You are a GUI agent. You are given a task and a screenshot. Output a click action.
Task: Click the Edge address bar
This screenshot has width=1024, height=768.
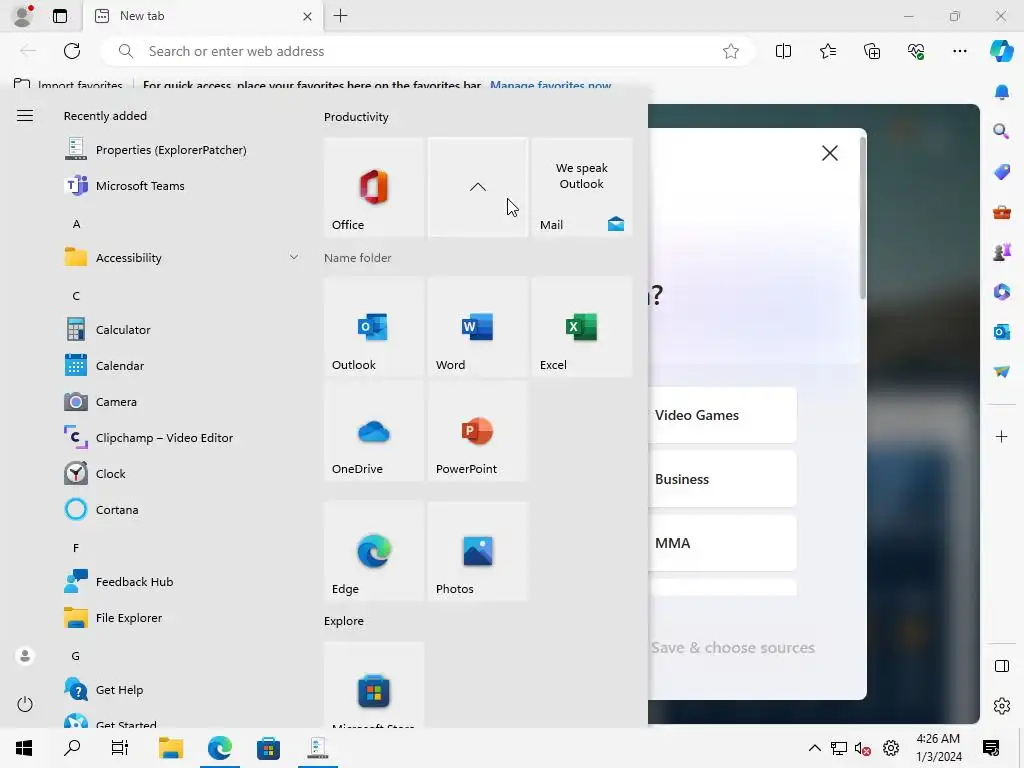coord(428,51)
